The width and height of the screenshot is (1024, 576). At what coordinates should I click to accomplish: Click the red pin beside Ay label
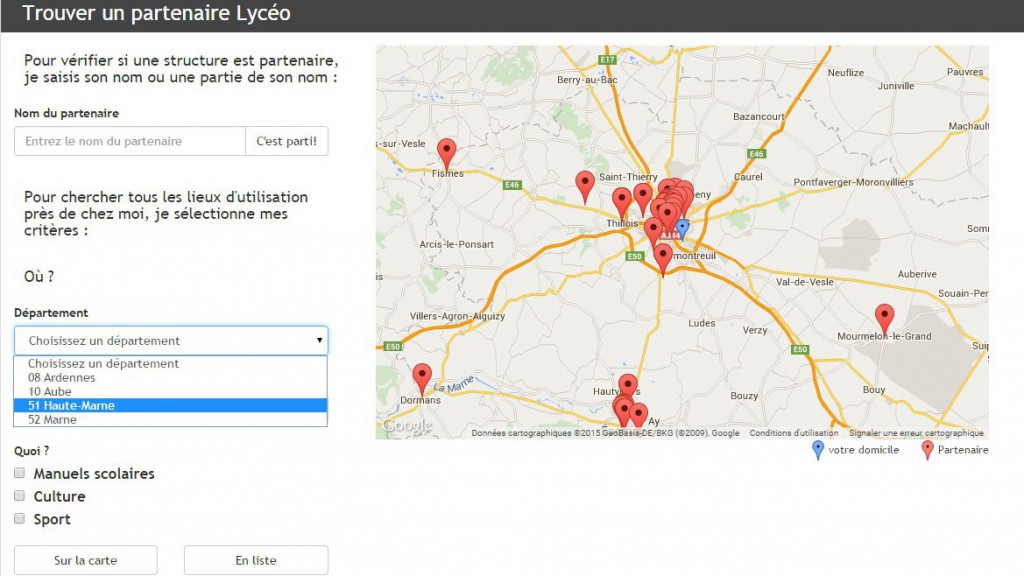click(639, 414)
